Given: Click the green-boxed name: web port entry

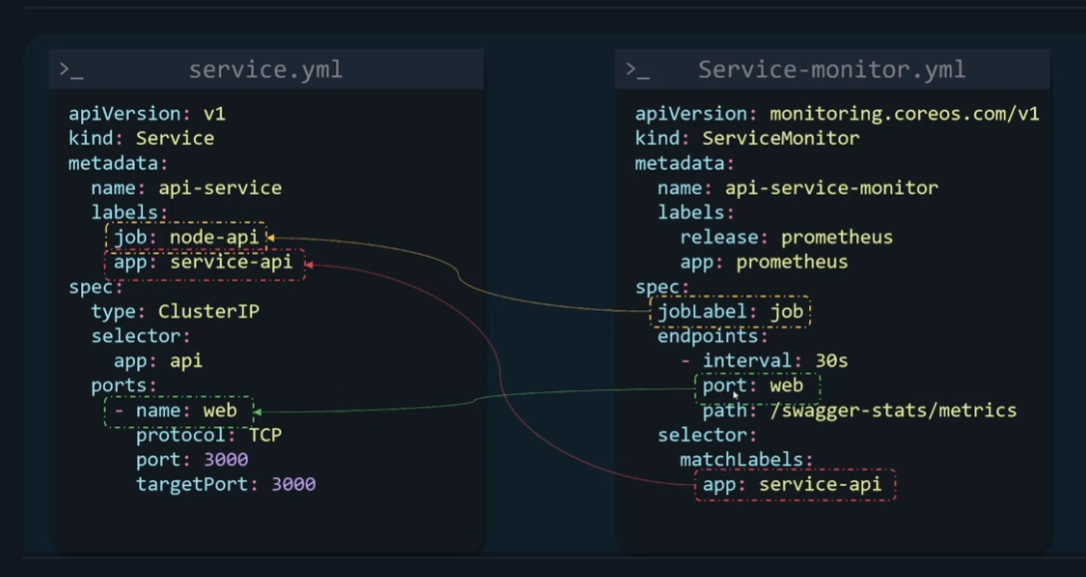Looking at the screenshot, I should (178, 410).
